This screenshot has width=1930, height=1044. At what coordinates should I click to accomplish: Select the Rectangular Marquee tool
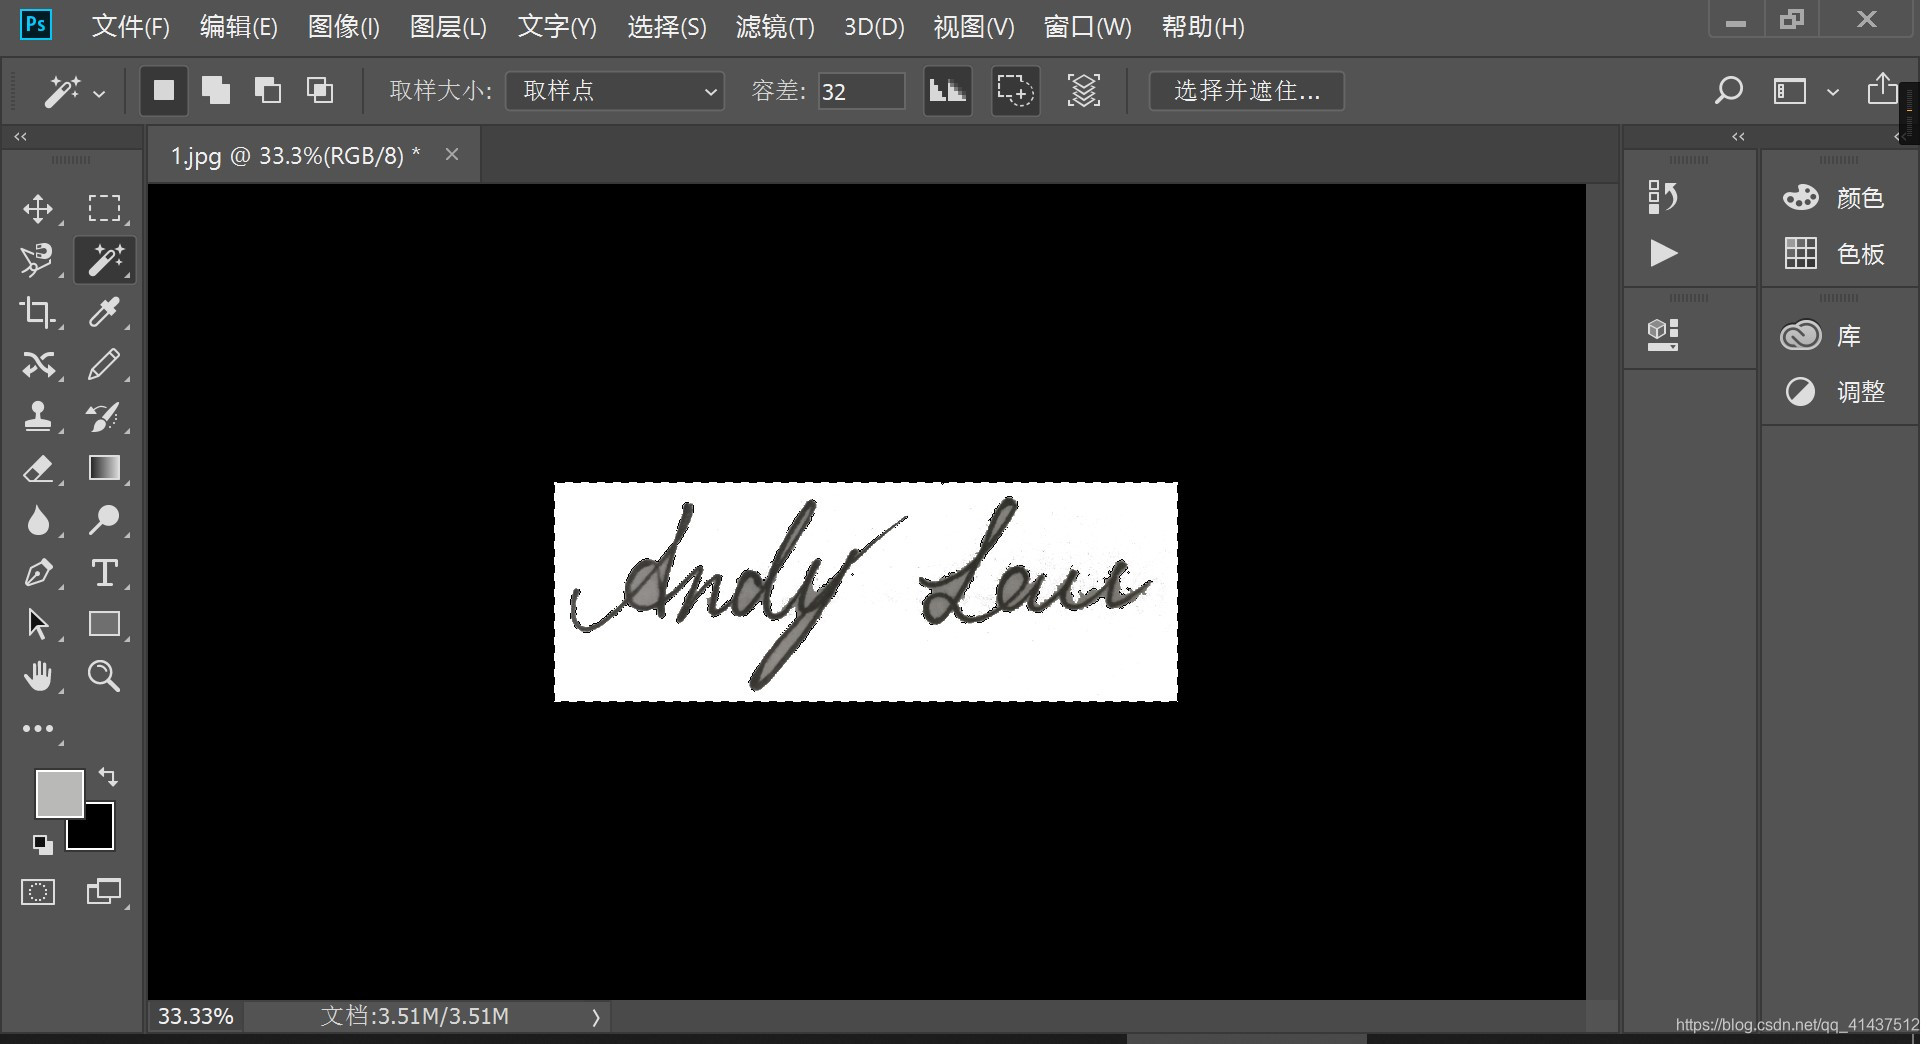click(x=104, y=208)
